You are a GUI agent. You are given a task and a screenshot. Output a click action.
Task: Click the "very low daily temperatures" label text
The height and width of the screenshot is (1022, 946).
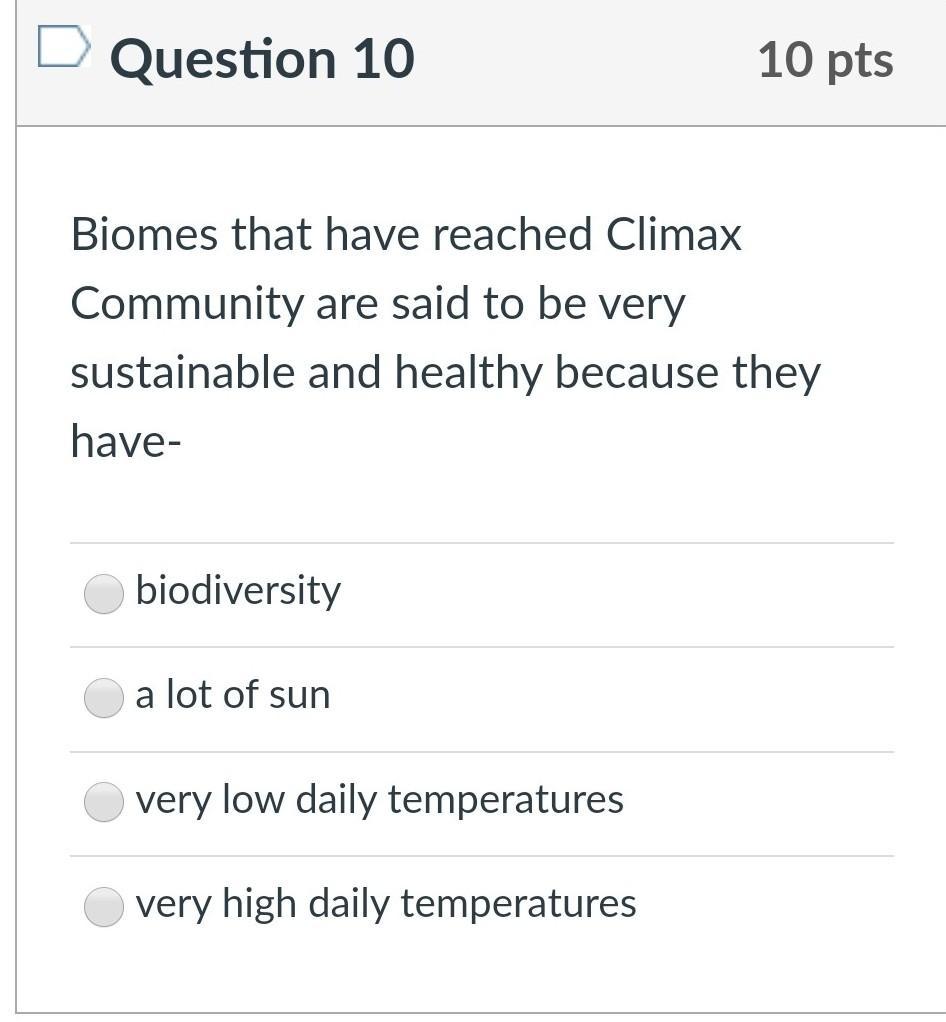click(x=379, y=799)
